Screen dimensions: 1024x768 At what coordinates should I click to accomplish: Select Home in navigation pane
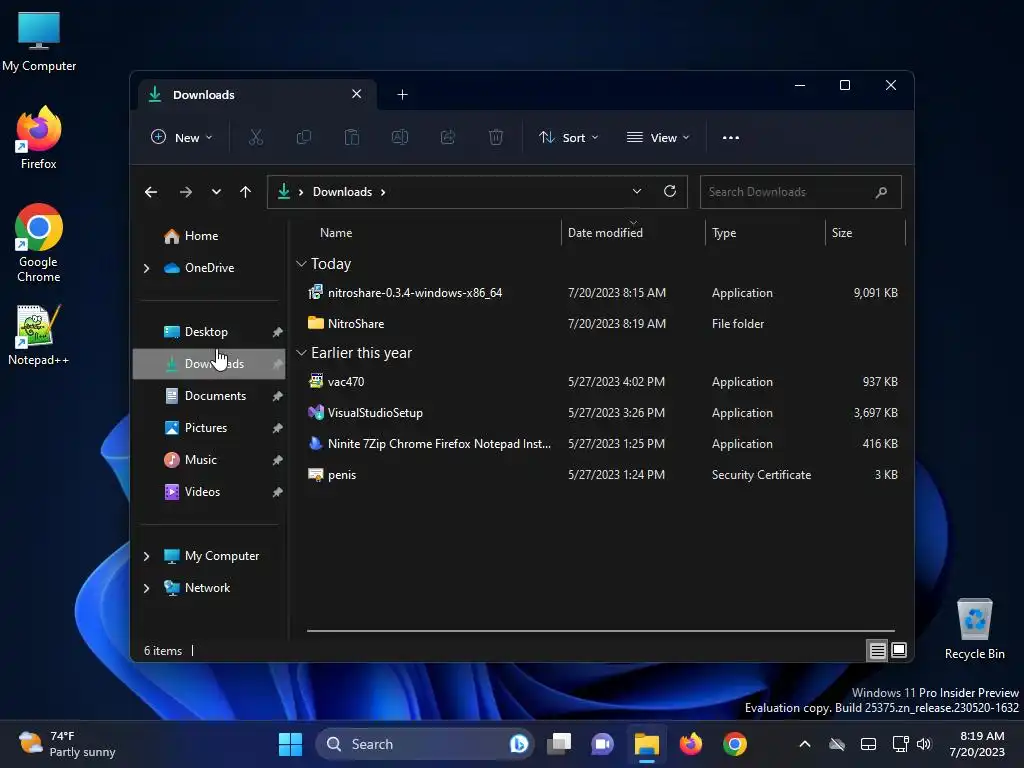pyautogui.click(x=209, y=236)
